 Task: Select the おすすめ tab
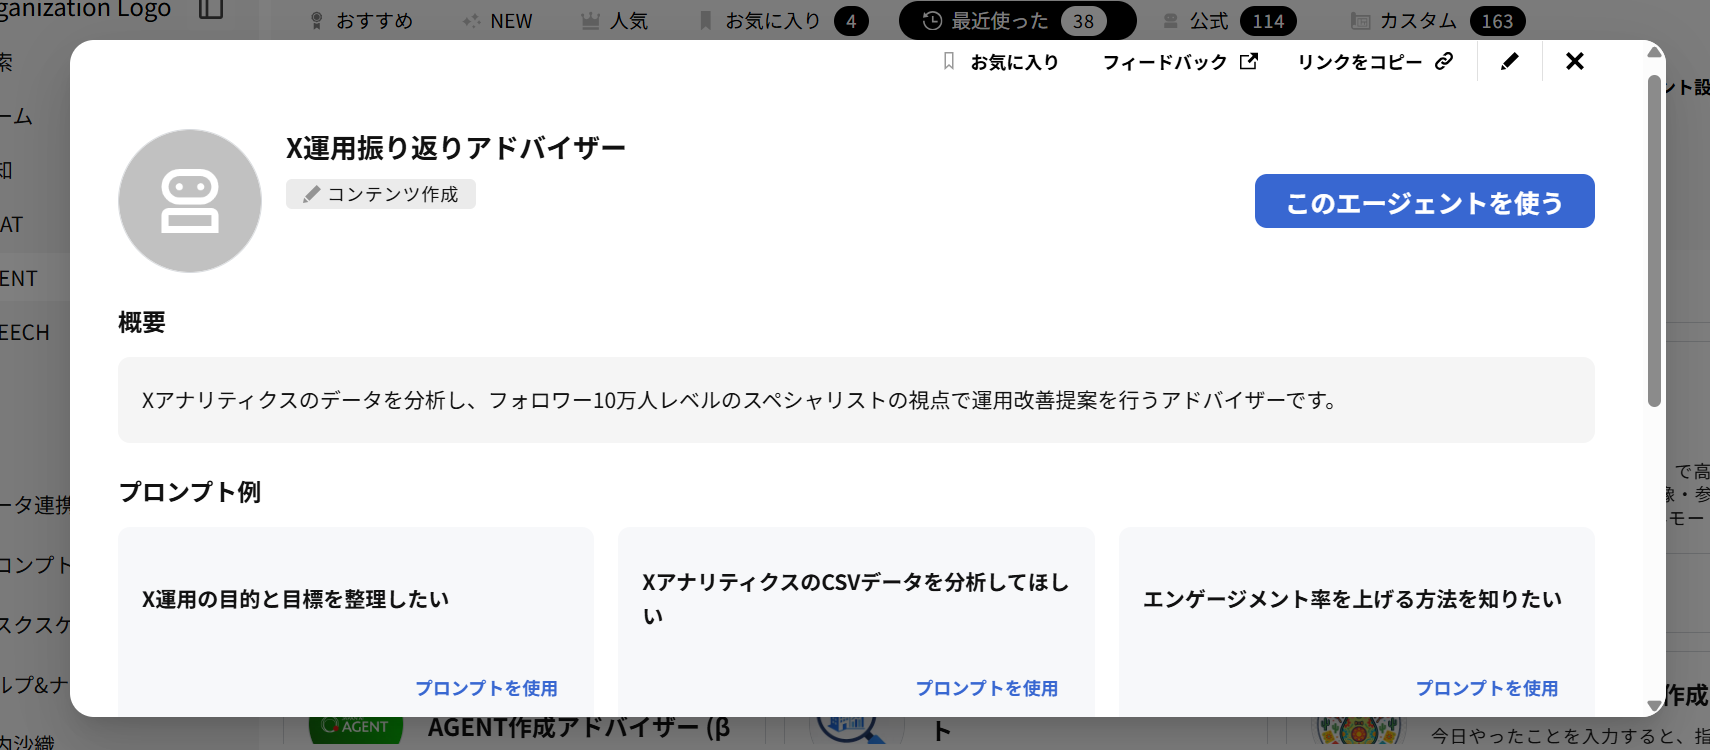click(x=361, y=21)
